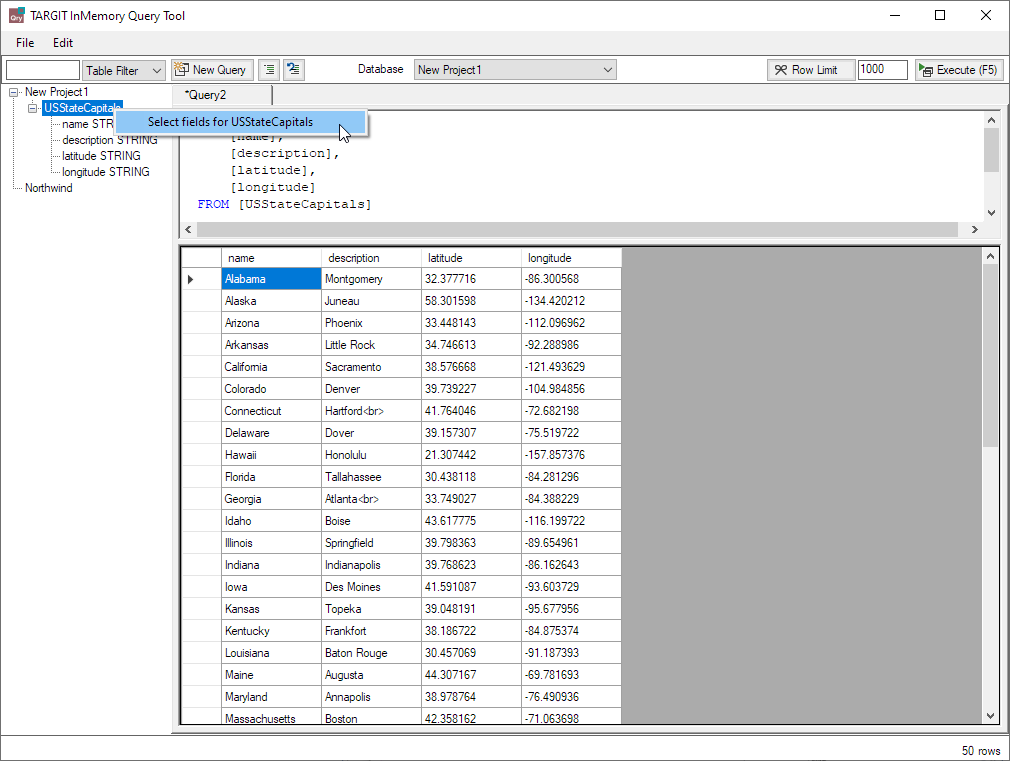Click the Frankfort cell
Image resolution: width=1010 pixels, height=761 pixels.
(x=371, y=631)
